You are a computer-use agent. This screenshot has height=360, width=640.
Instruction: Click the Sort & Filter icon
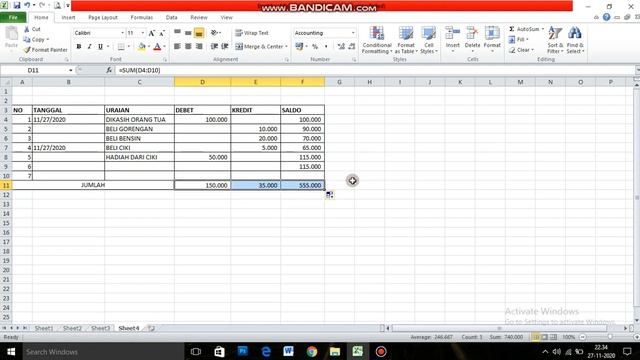555,33
